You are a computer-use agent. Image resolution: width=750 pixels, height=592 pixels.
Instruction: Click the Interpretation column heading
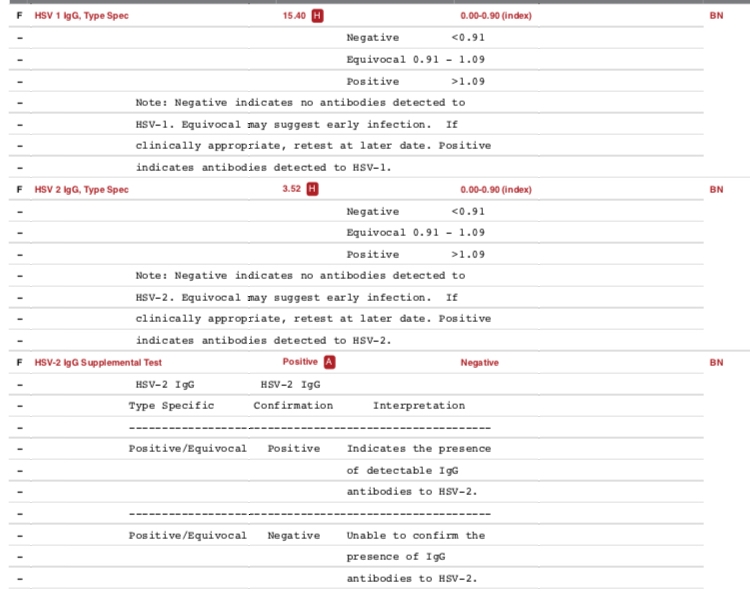tap(419, 406)
